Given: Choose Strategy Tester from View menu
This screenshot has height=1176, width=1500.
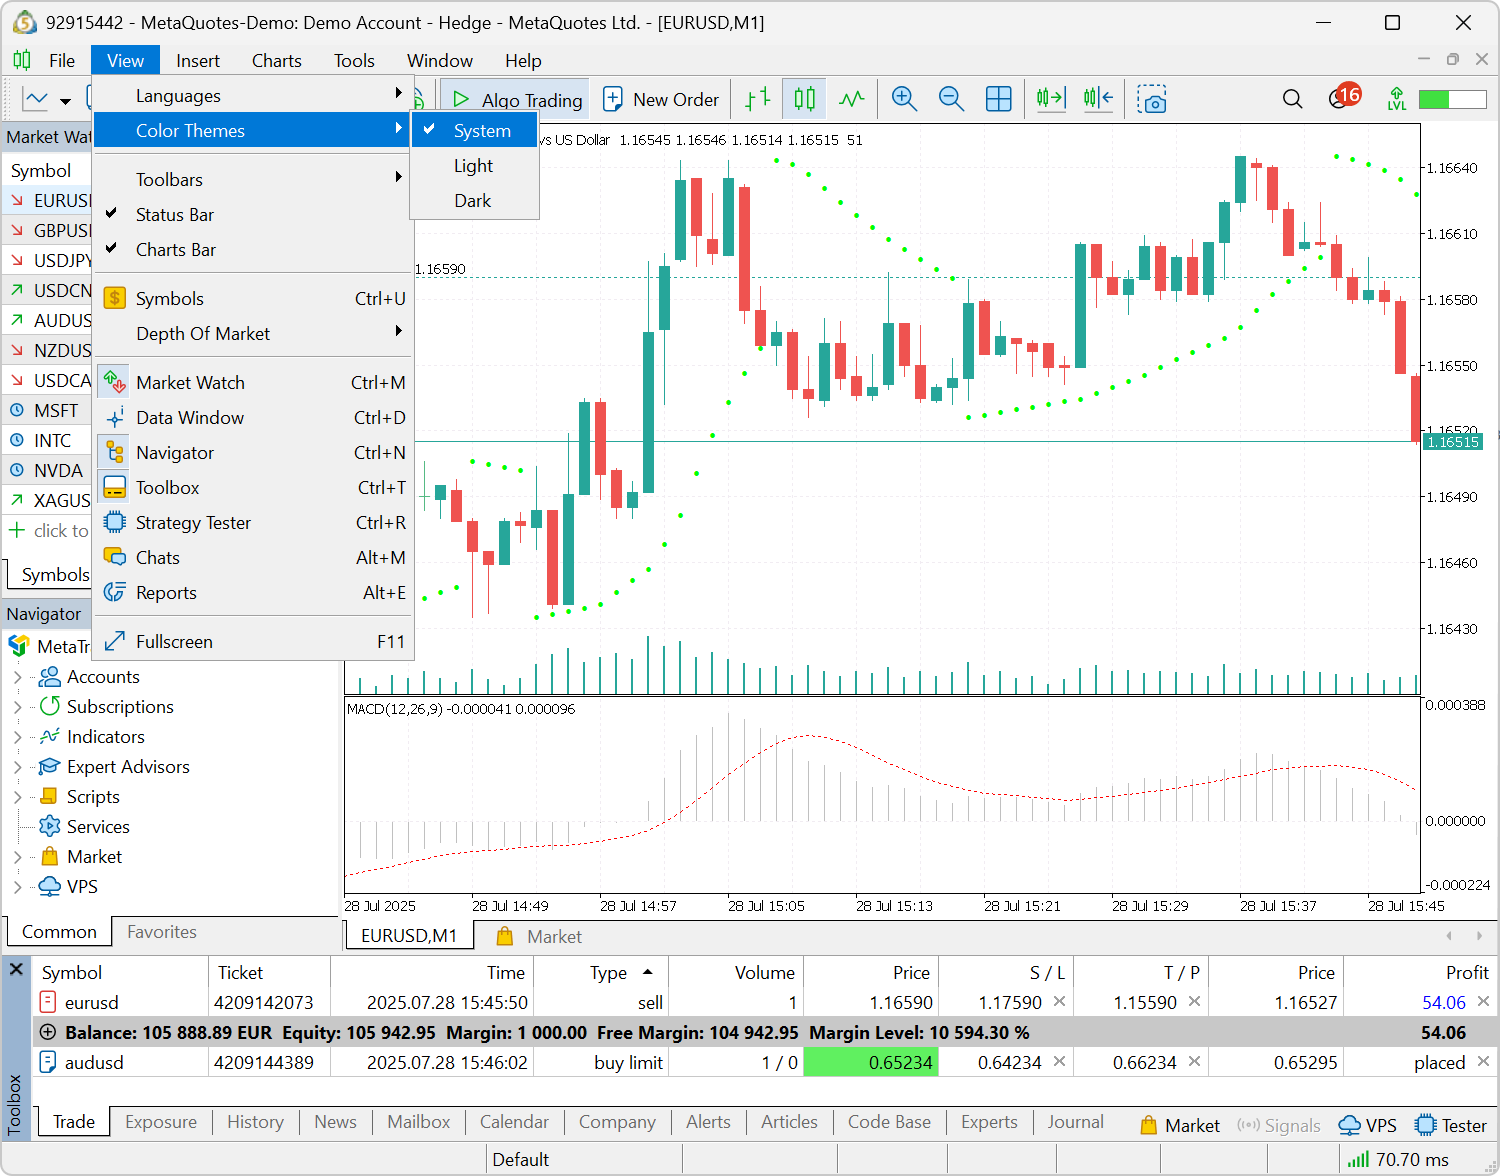Looking at the screenshot, I should pyautogui.click(x=193, y=523).
